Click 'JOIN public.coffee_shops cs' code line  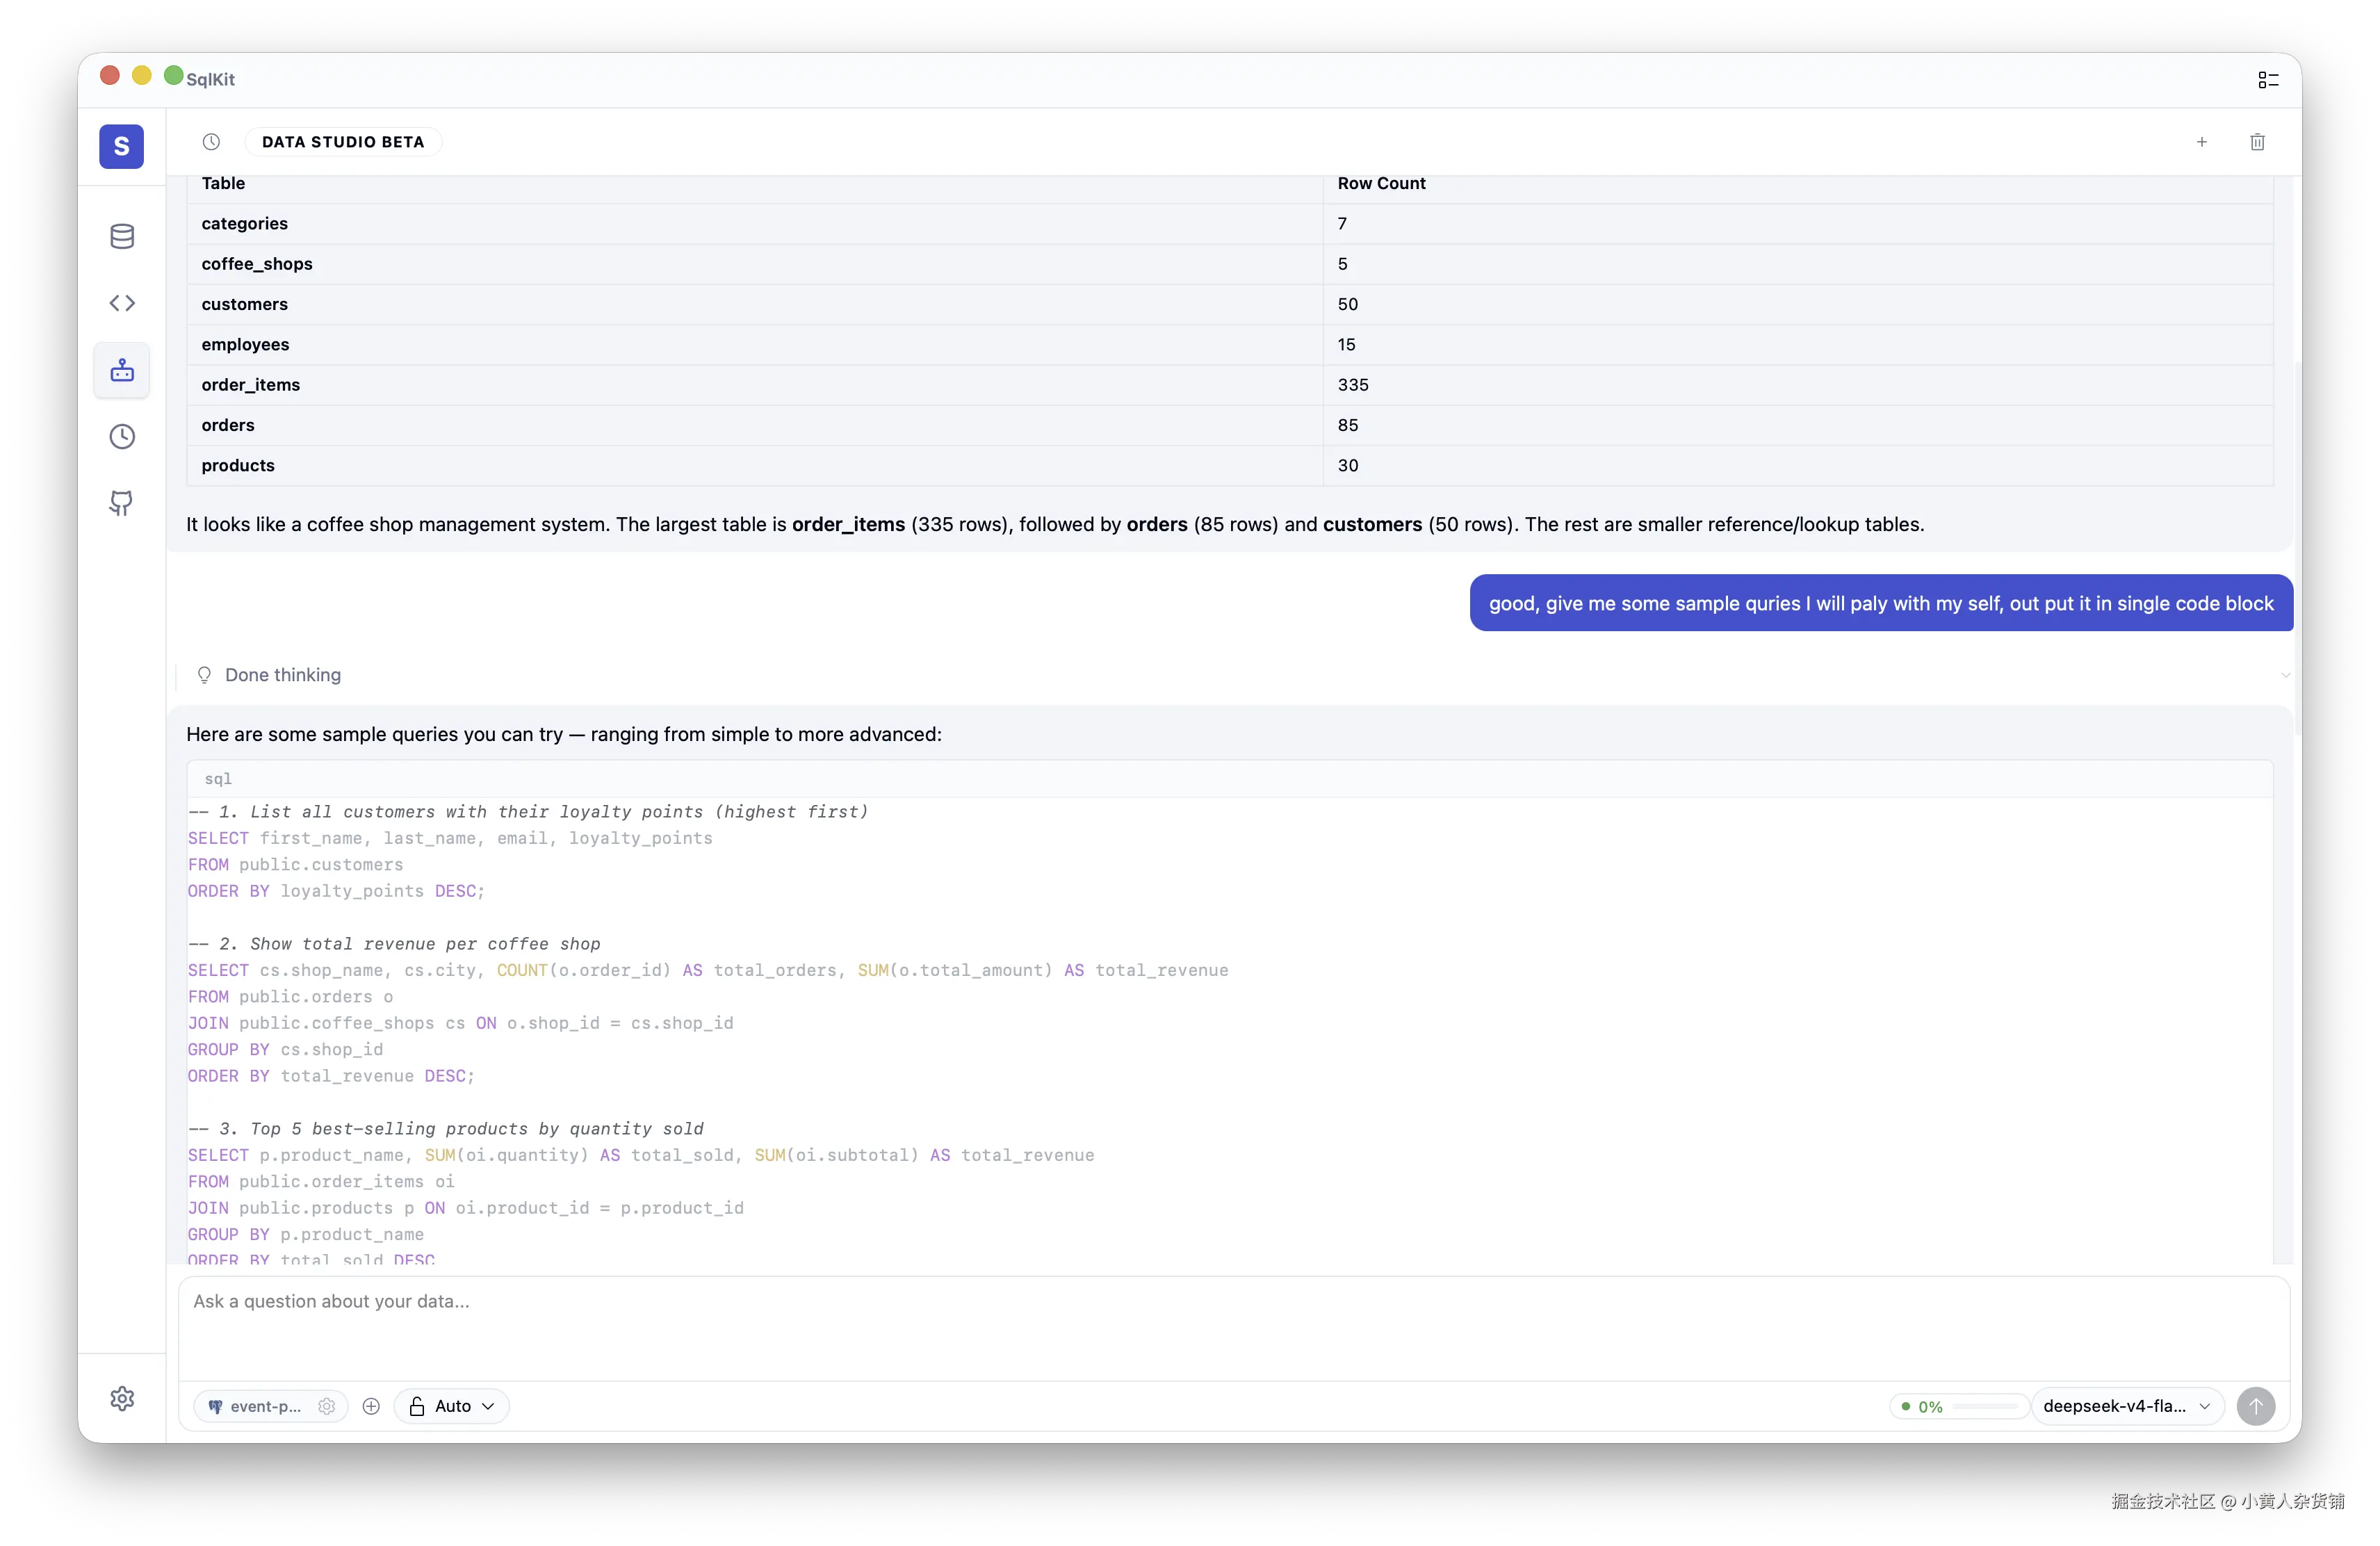click(x=461, y=1023)
